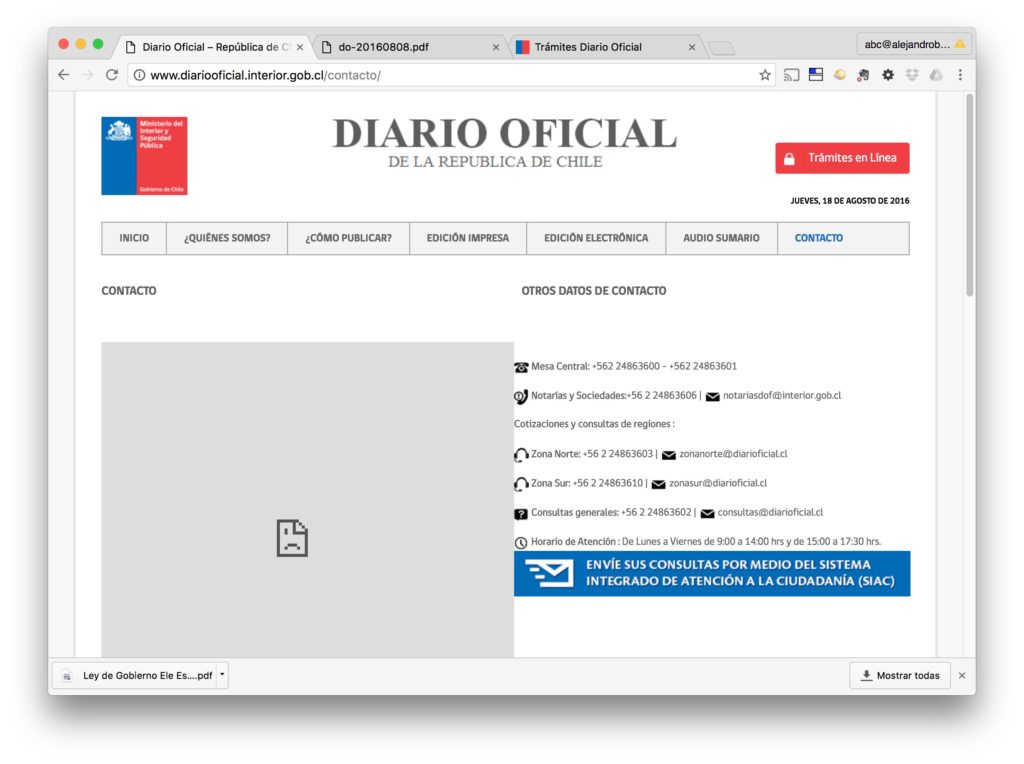
Task: Open the dropdown arrow for downloaded PDF
Action: [x=222, y=675]
